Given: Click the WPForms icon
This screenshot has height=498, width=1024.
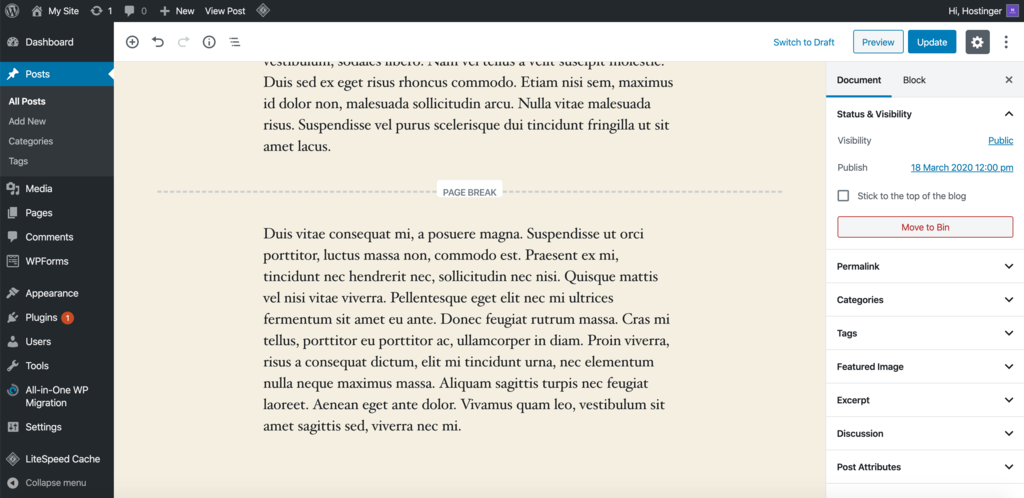Looking at the screenshot, I should [x=12, y=261].
